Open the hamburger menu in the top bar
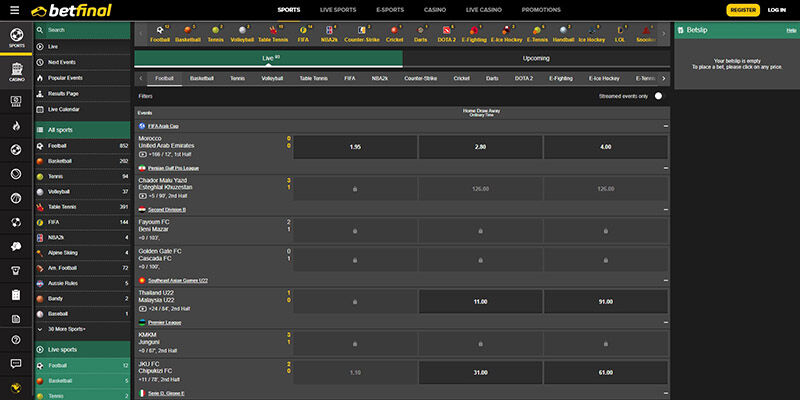Viewport: 800px width, 400px height. 15,10
